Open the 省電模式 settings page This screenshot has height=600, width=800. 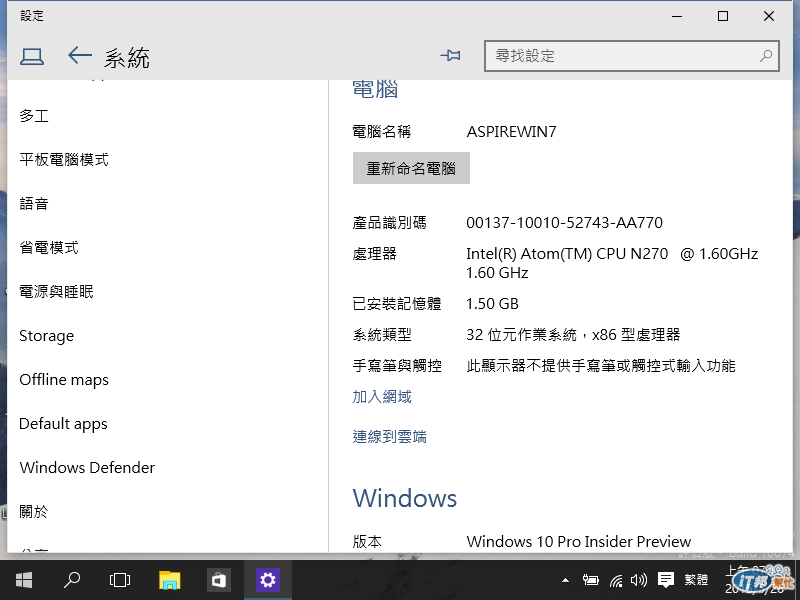tap(49, 247)
